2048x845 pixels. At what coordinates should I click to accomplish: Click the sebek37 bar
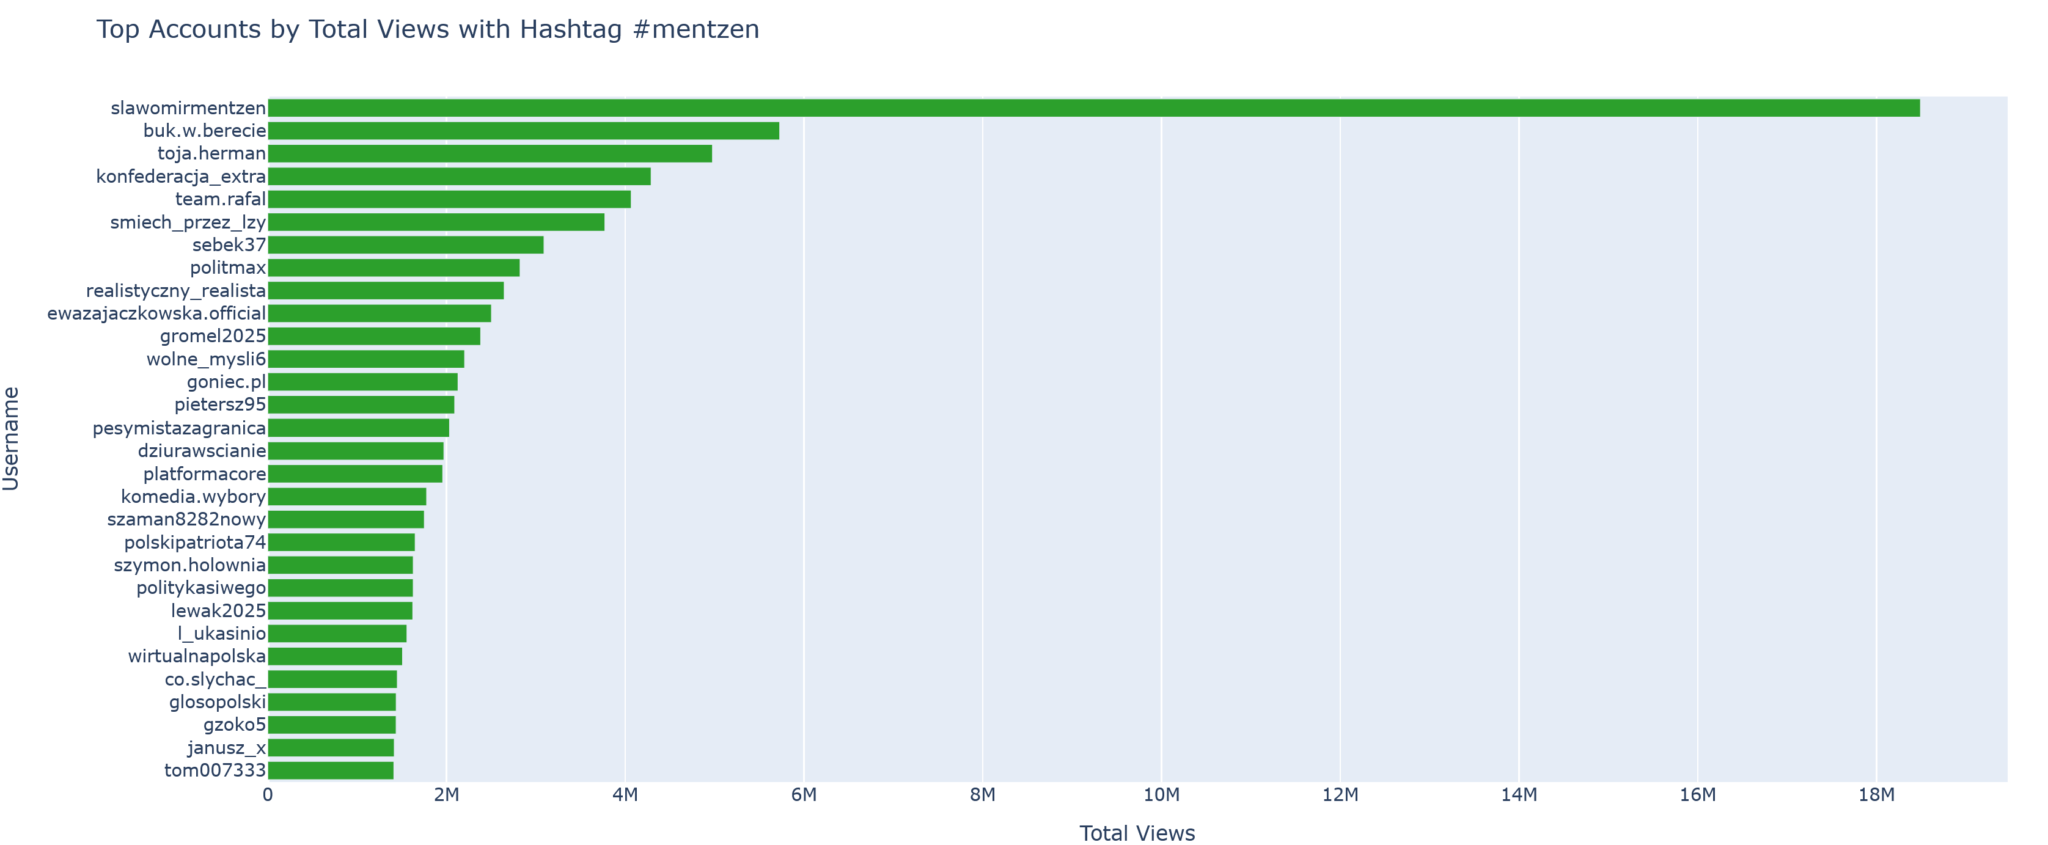(x=405, y=245)
